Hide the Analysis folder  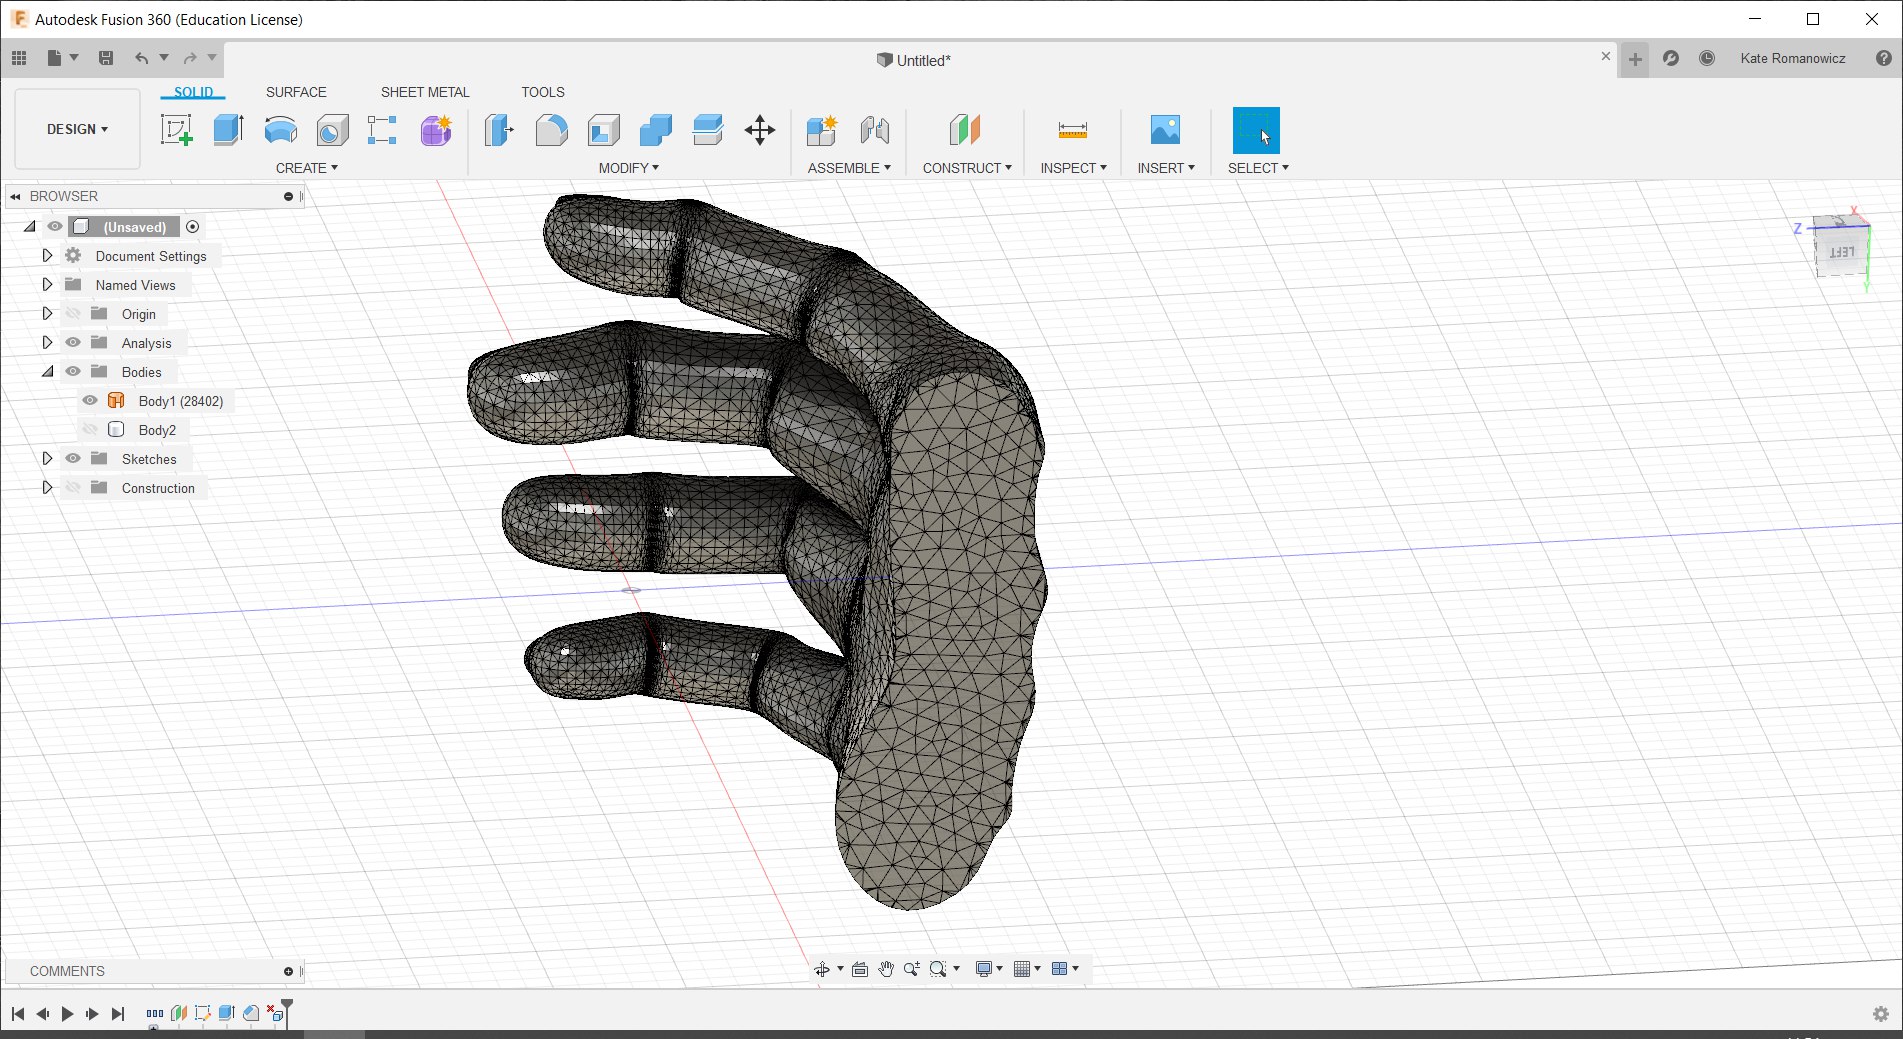point(73,343)
